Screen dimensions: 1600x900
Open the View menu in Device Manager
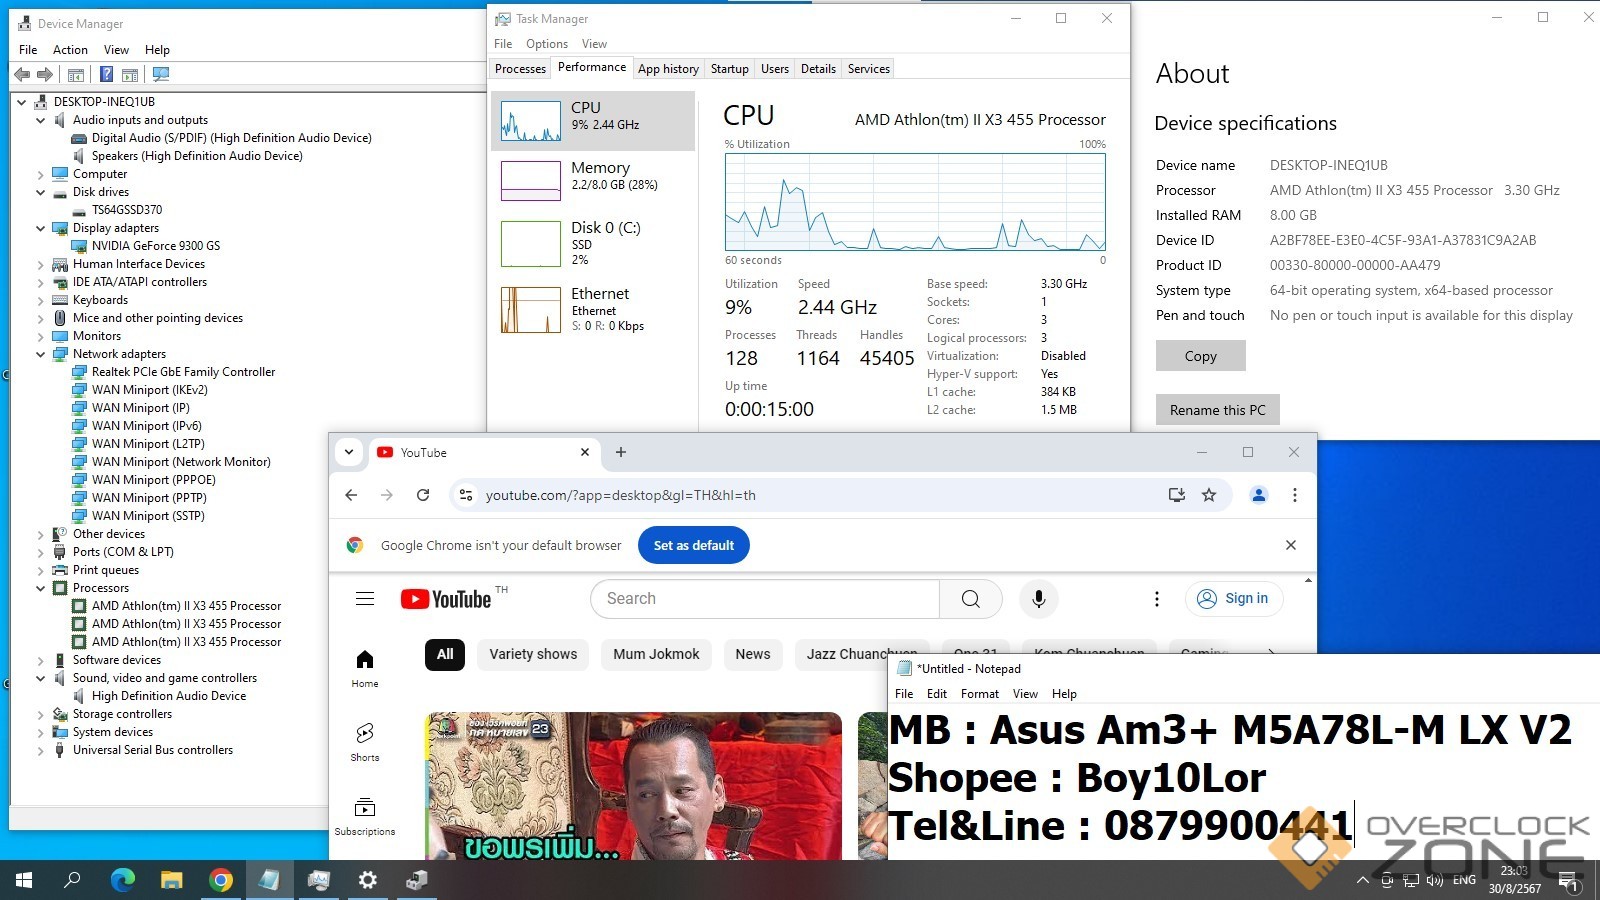click(x=116, y=49)
